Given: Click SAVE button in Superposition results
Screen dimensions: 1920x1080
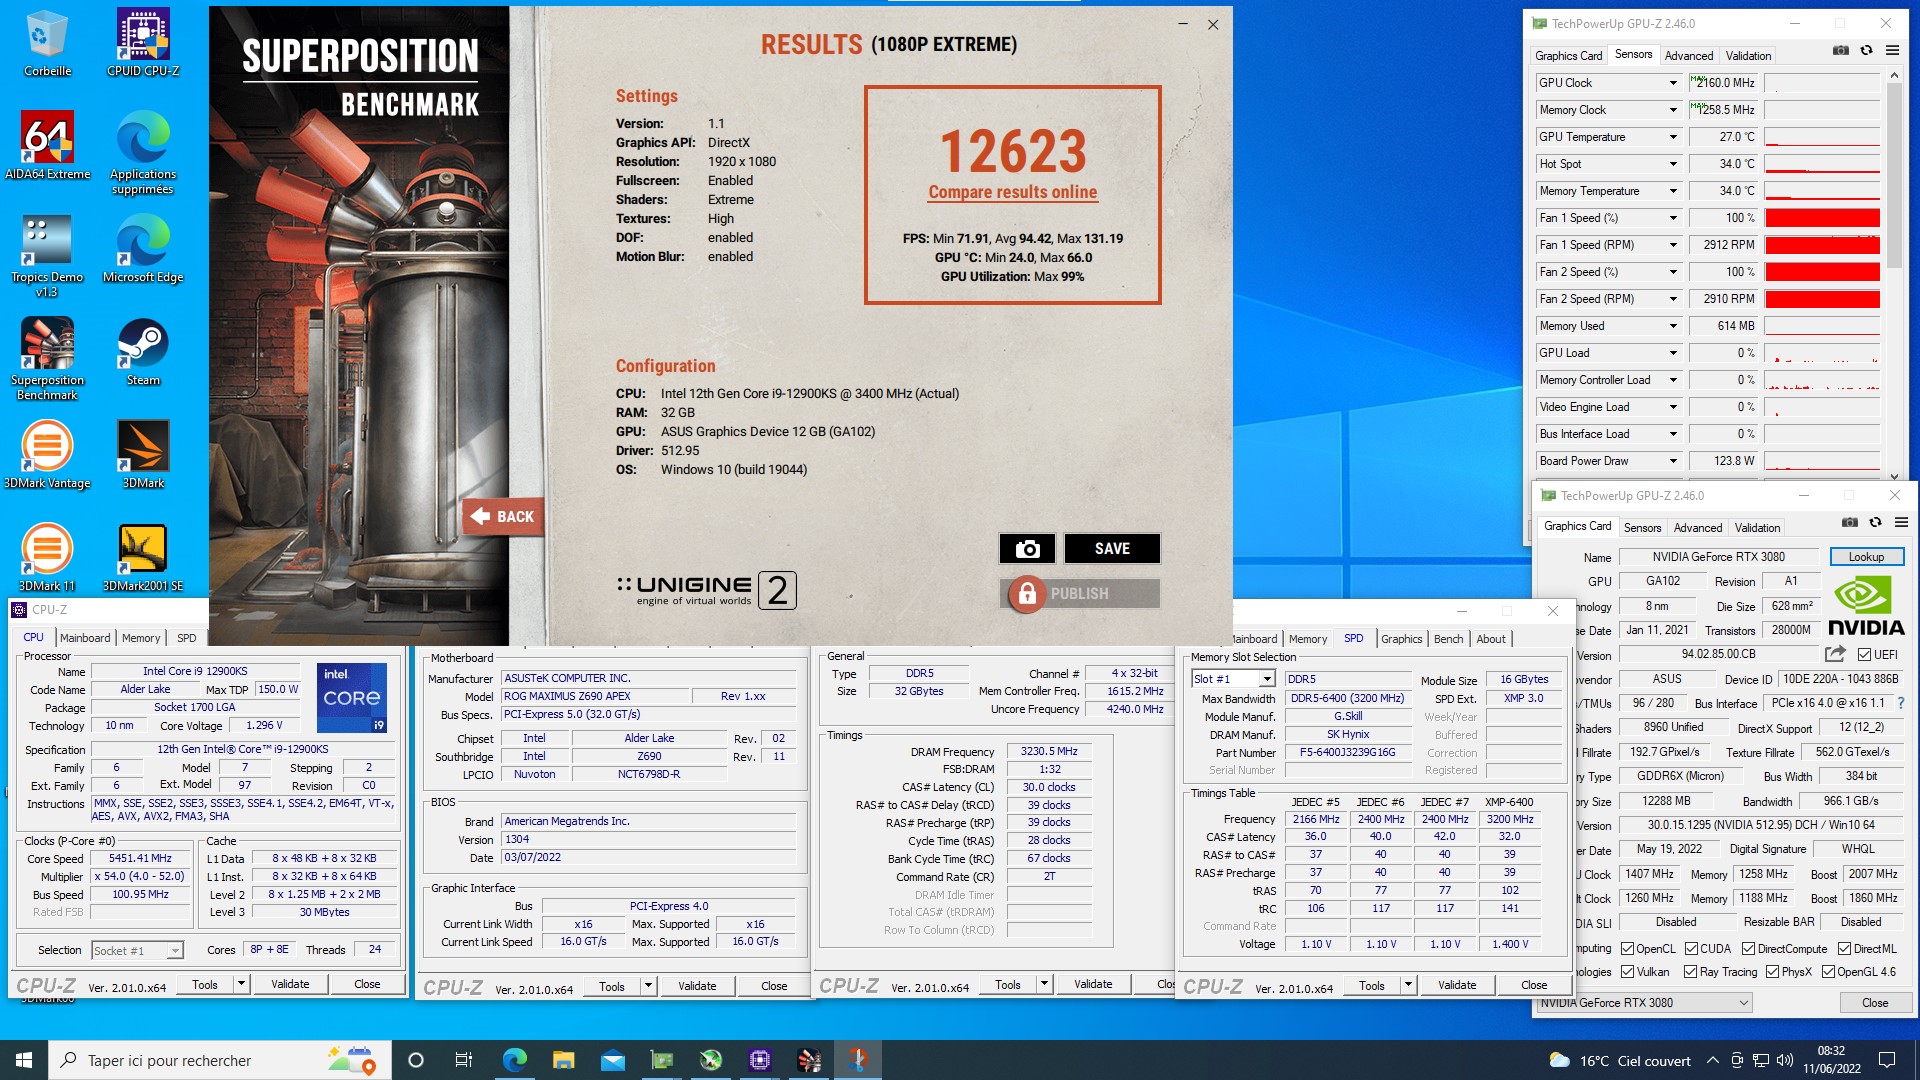Looking at the screenshot, I should (1112, 548).
